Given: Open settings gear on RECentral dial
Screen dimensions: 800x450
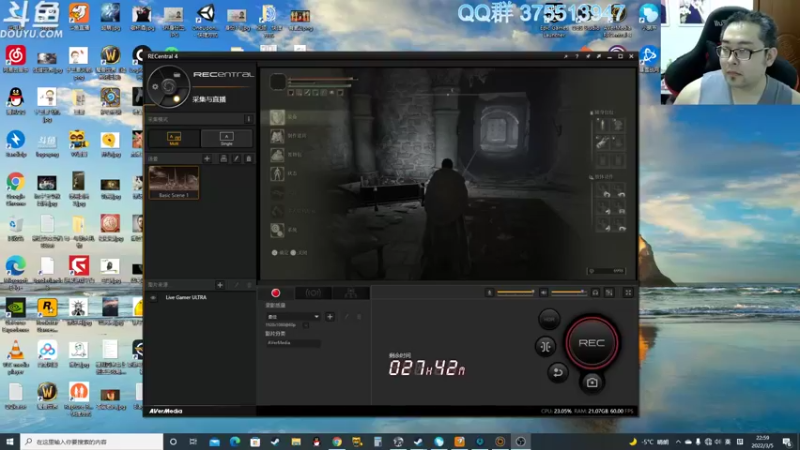Looking at the screenshot, I should click(156, 87).
